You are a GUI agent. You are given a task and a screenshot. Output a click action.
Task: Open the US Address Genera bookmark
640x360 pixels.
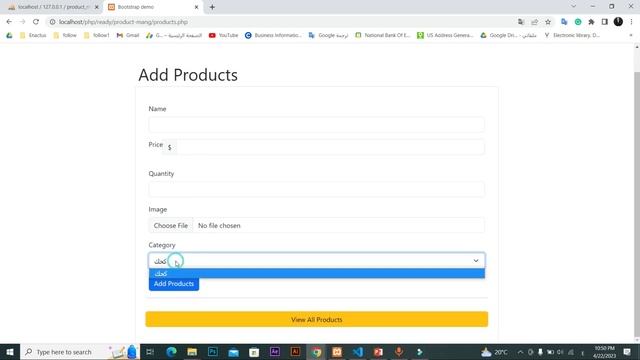tap(445, 36)
